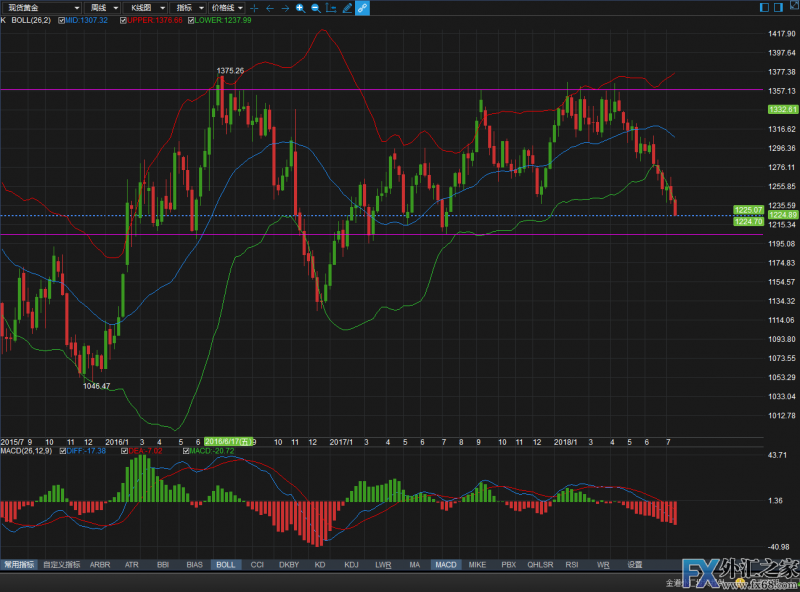This screenshot has width=800, height=592.
Task: Toggle the chain link icon
Action: (362, 7)
